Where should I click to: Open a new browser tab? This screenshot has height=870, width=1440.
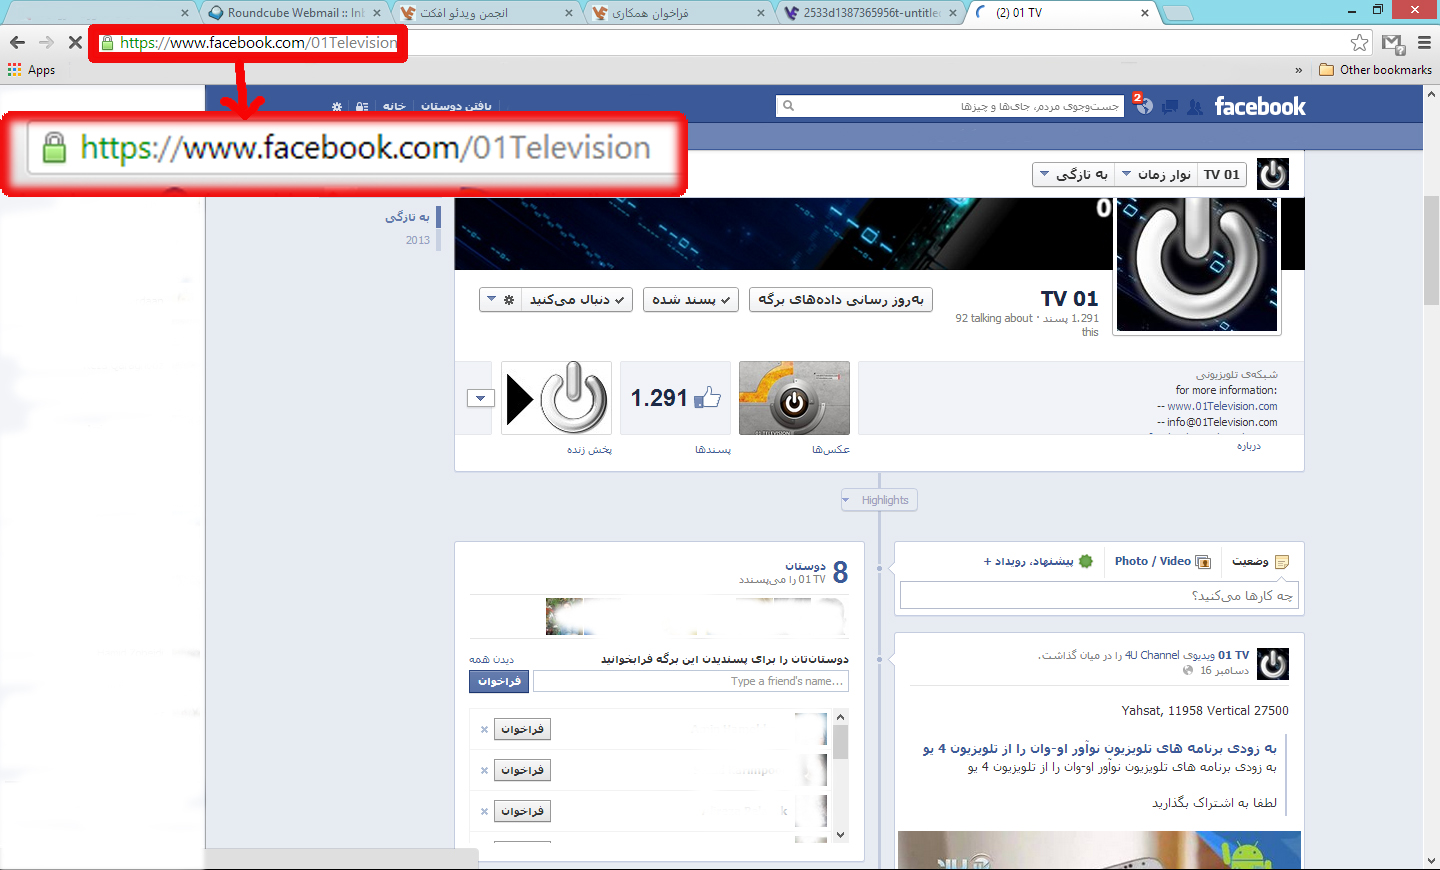click(1178, 13)
